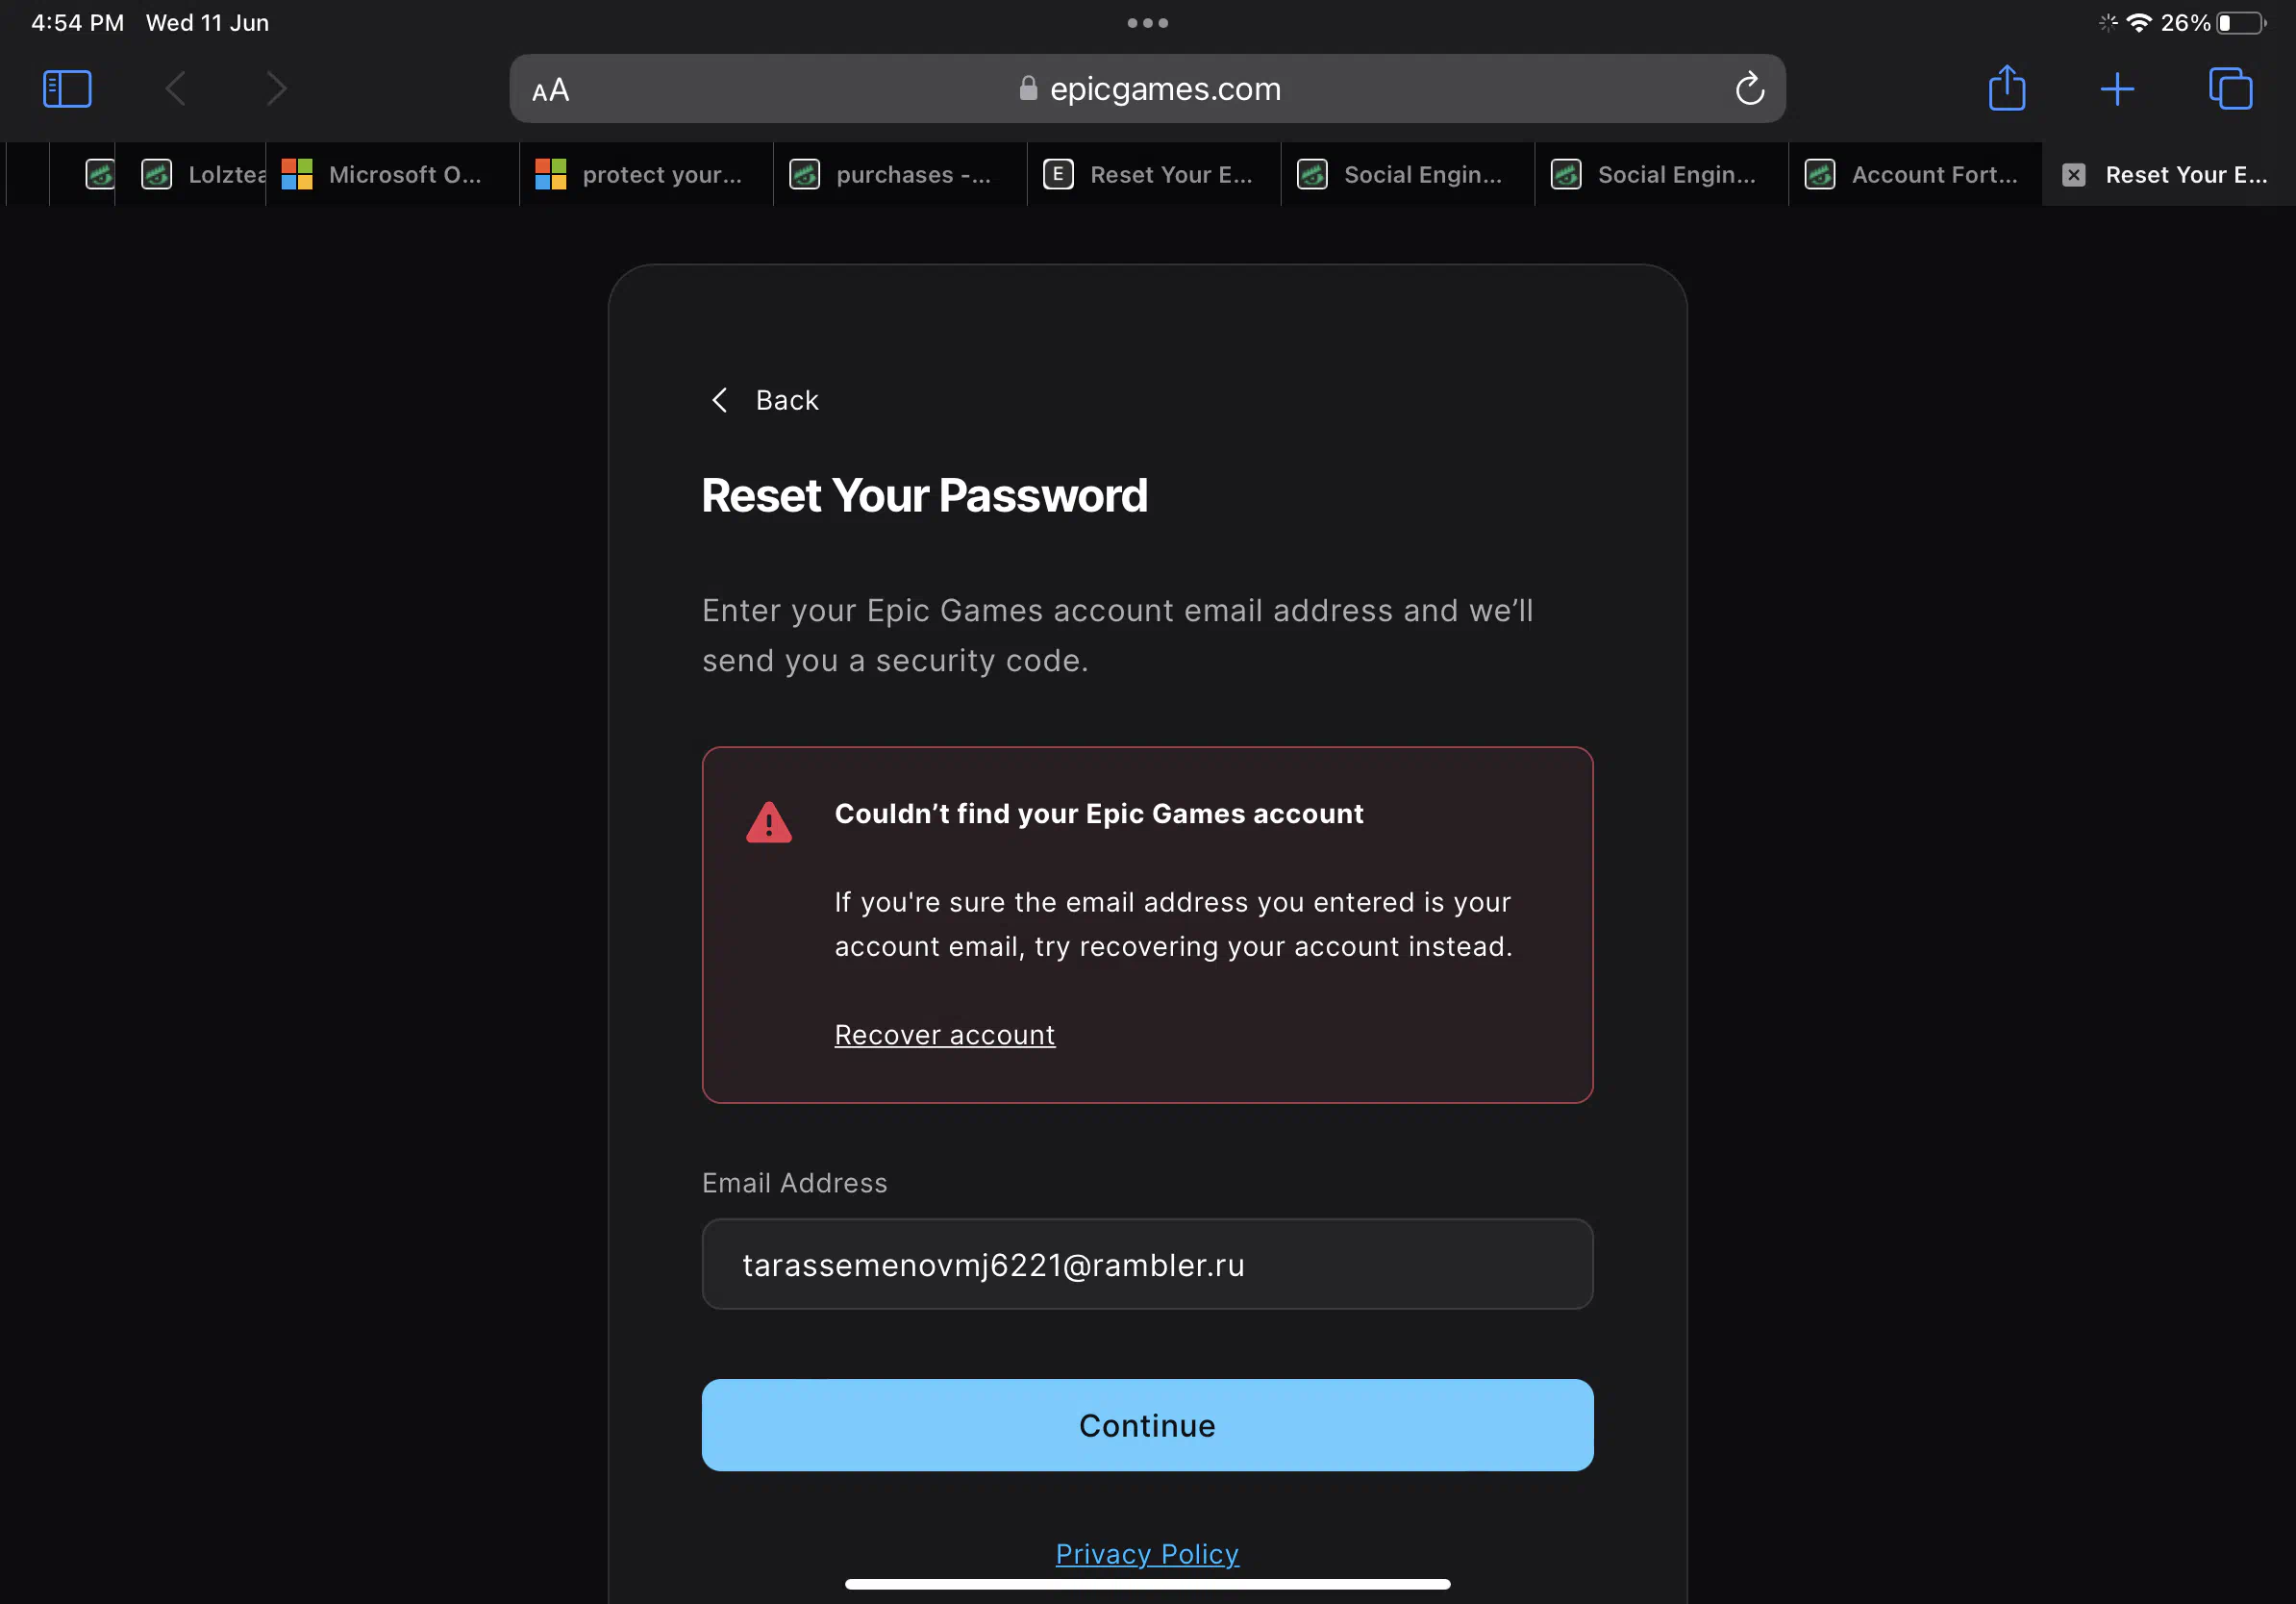Switch to the Microsoft O... tab
The image size is (2296, 1604).
pyautogui.click(x=392, y=175)
